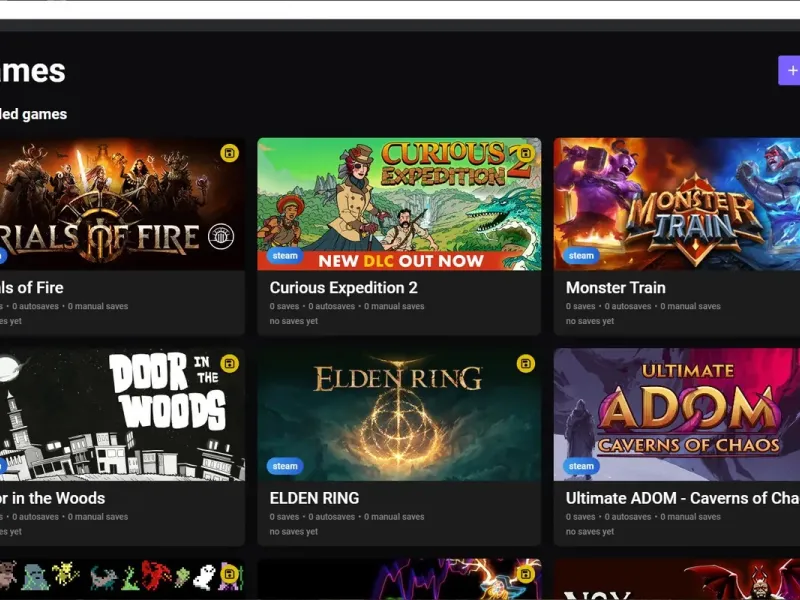Click the save icon on pixel monsters card
The width and height of the screenshot is (800, 600).
(229, 574)
